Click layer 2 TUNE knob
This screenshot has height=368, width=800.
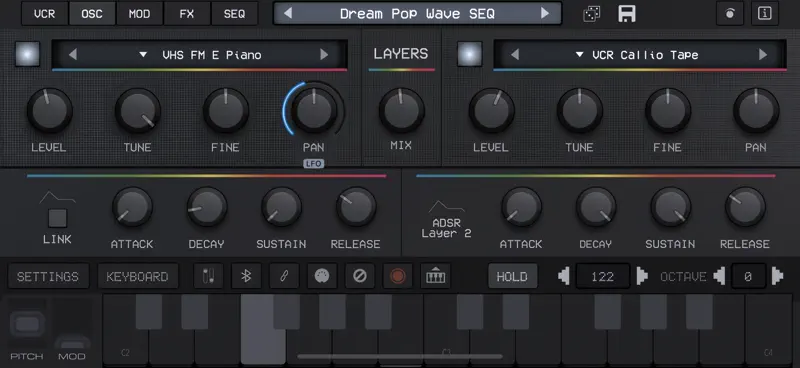coord(580,110)
